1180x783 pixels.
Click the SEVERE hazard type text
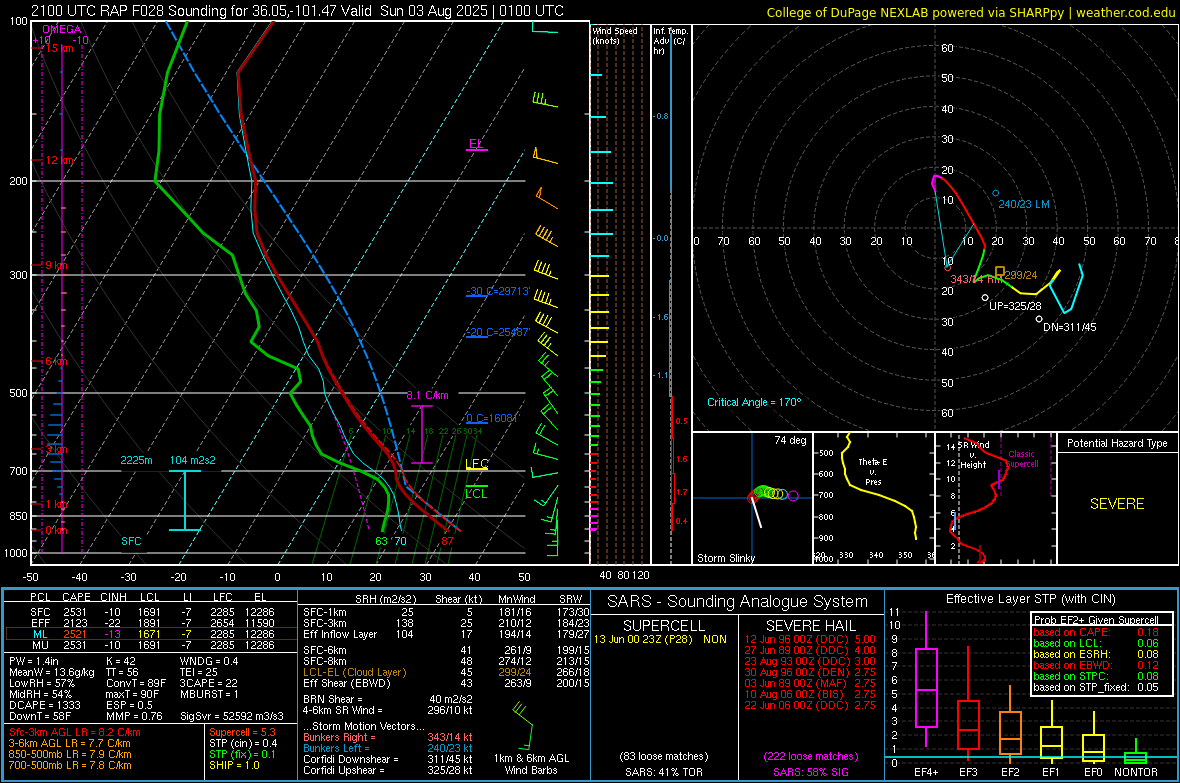pos(1117,504)
